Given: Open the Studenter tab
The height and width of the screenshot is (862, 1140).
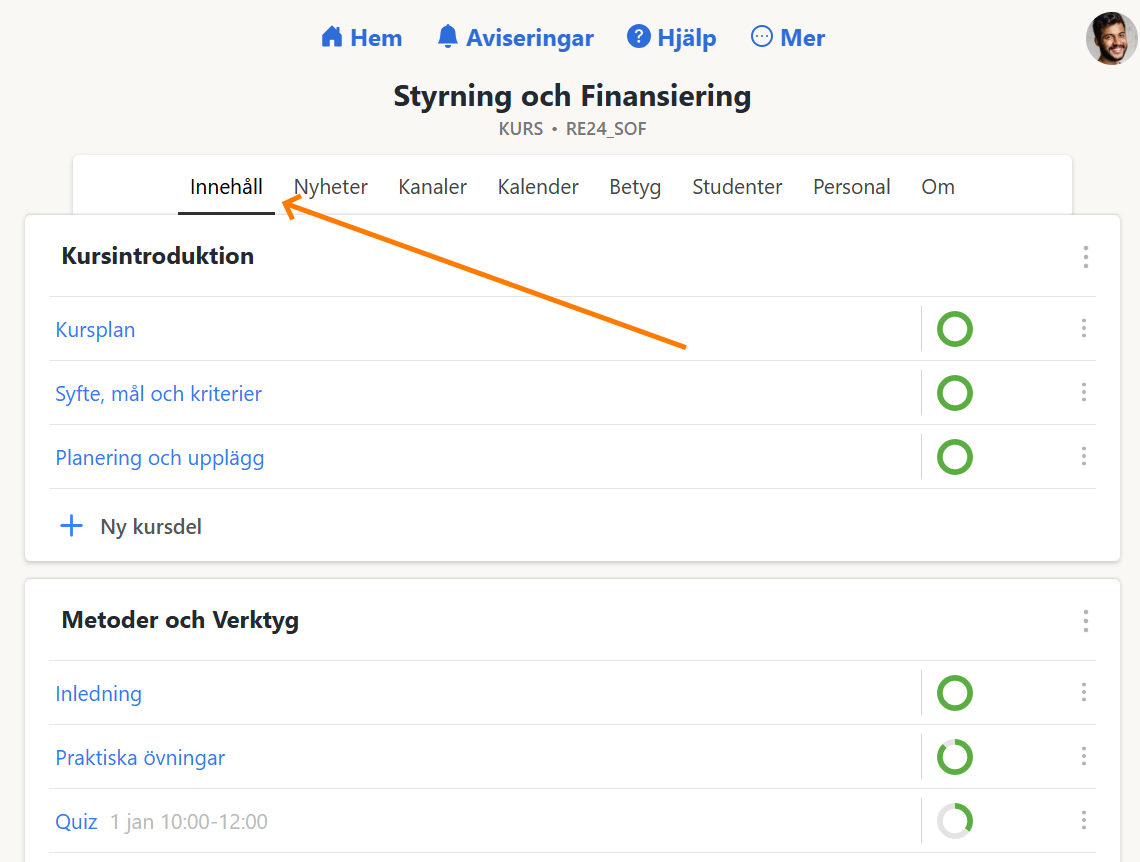Looking at the screenshot, I should (737, 187).
